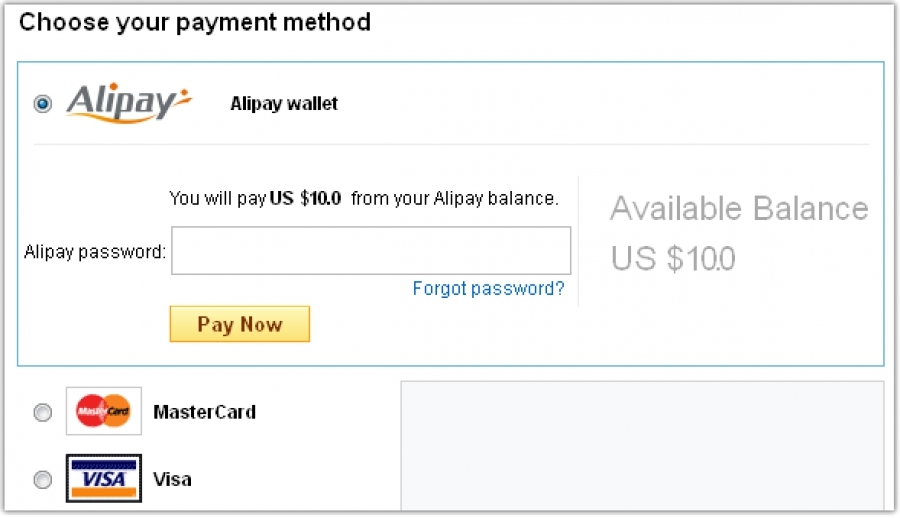Viewport: 900px width, 518px height.
Task: Click the MasterCard logo icon
Action: click(104, 411)
